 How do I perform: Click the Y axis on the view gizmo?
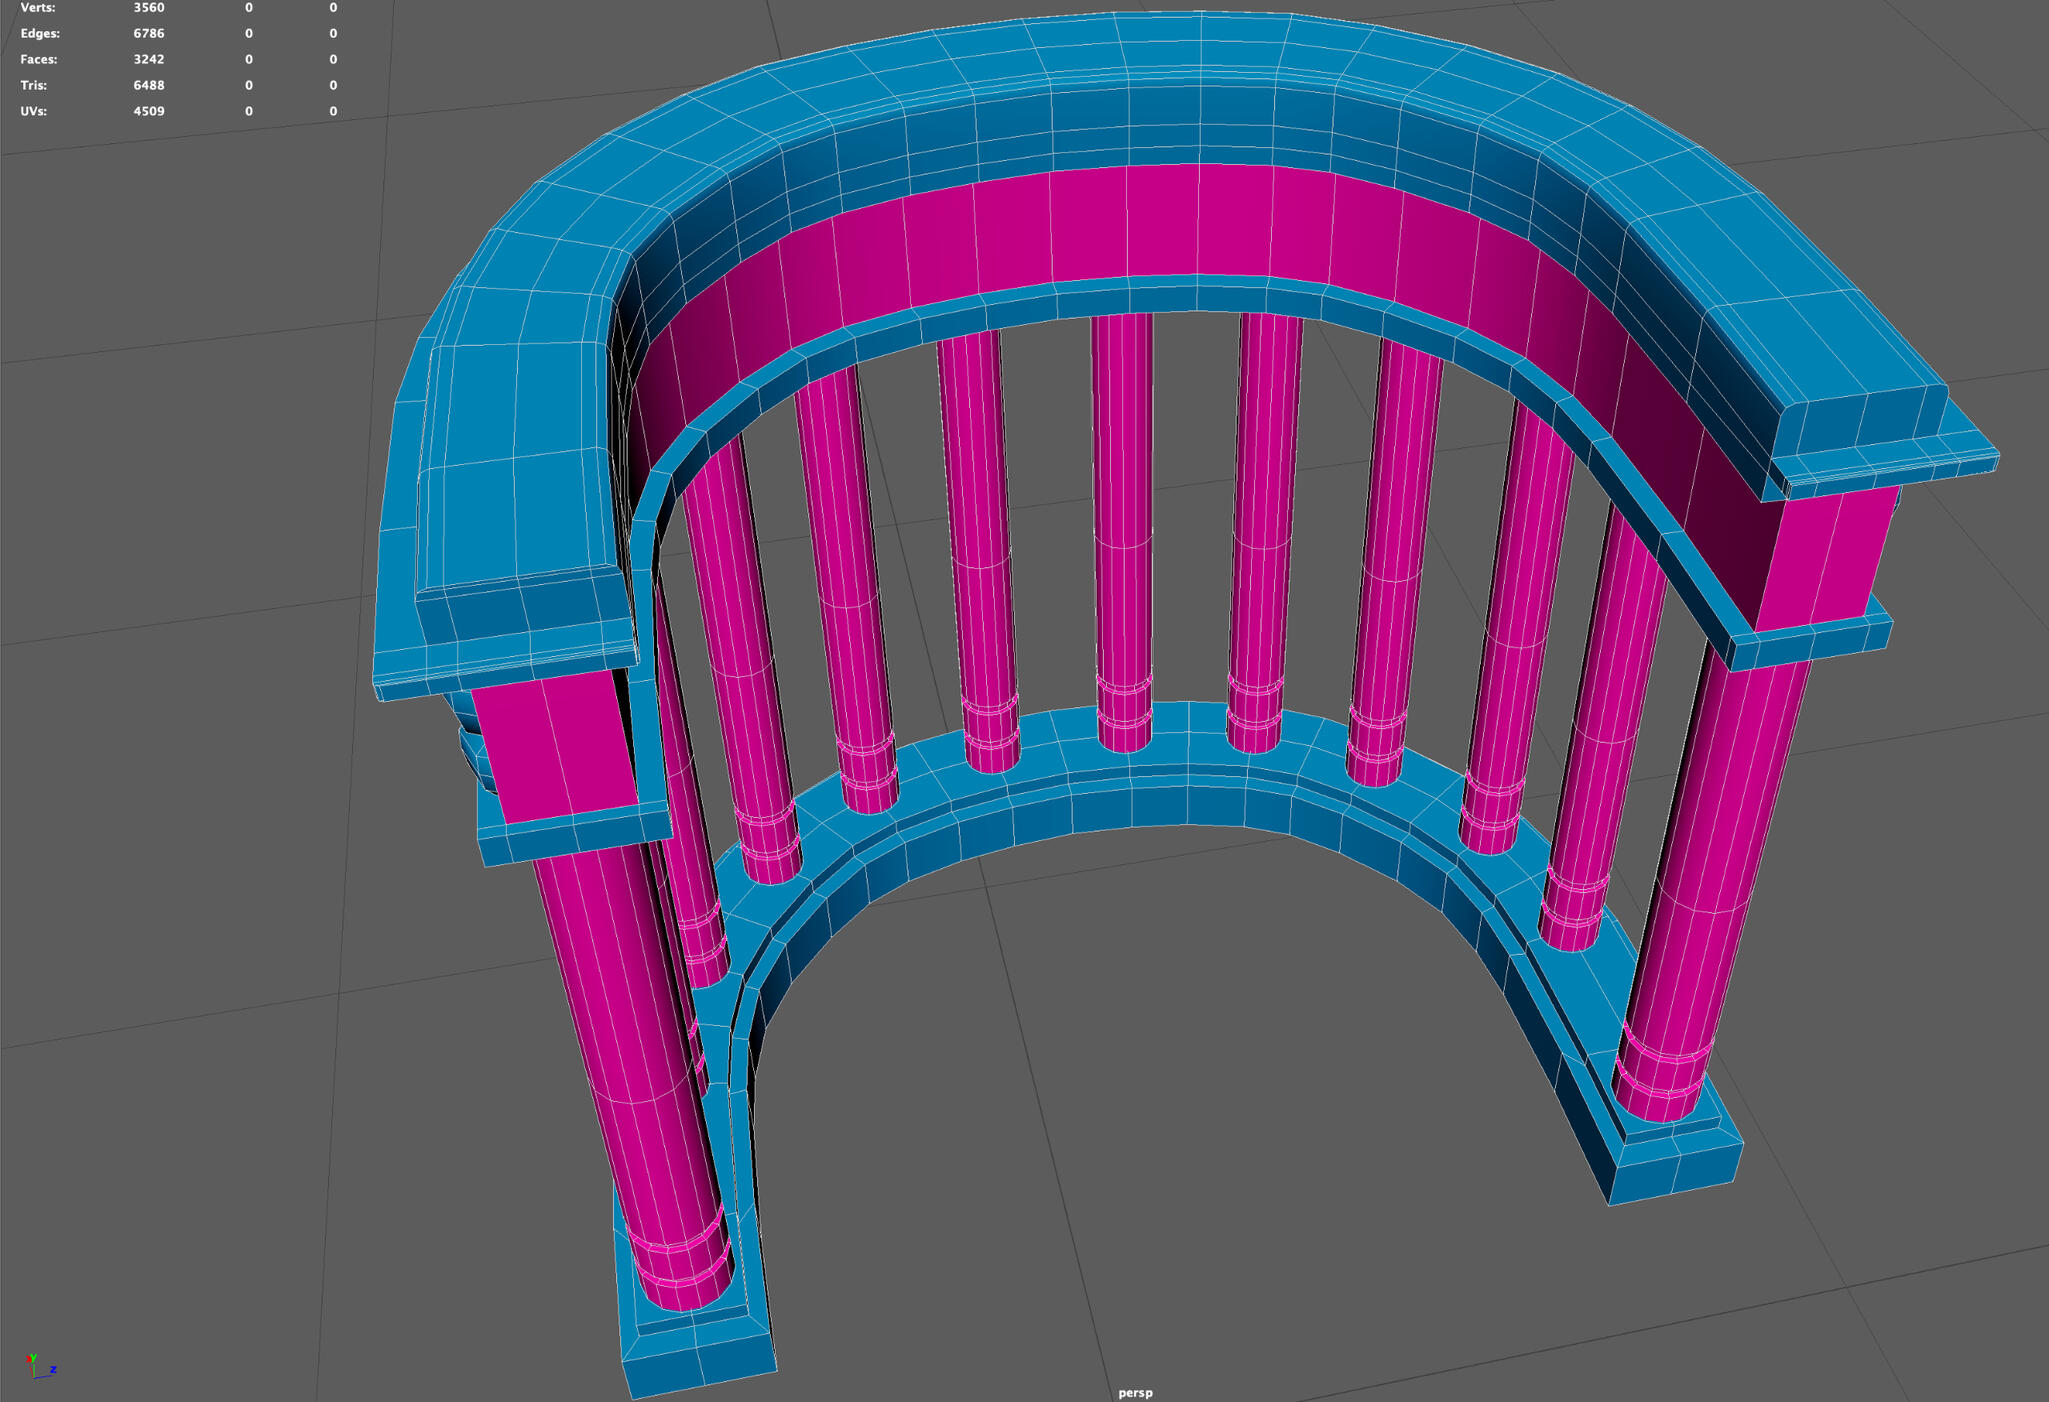click(x=34, y=1359)
